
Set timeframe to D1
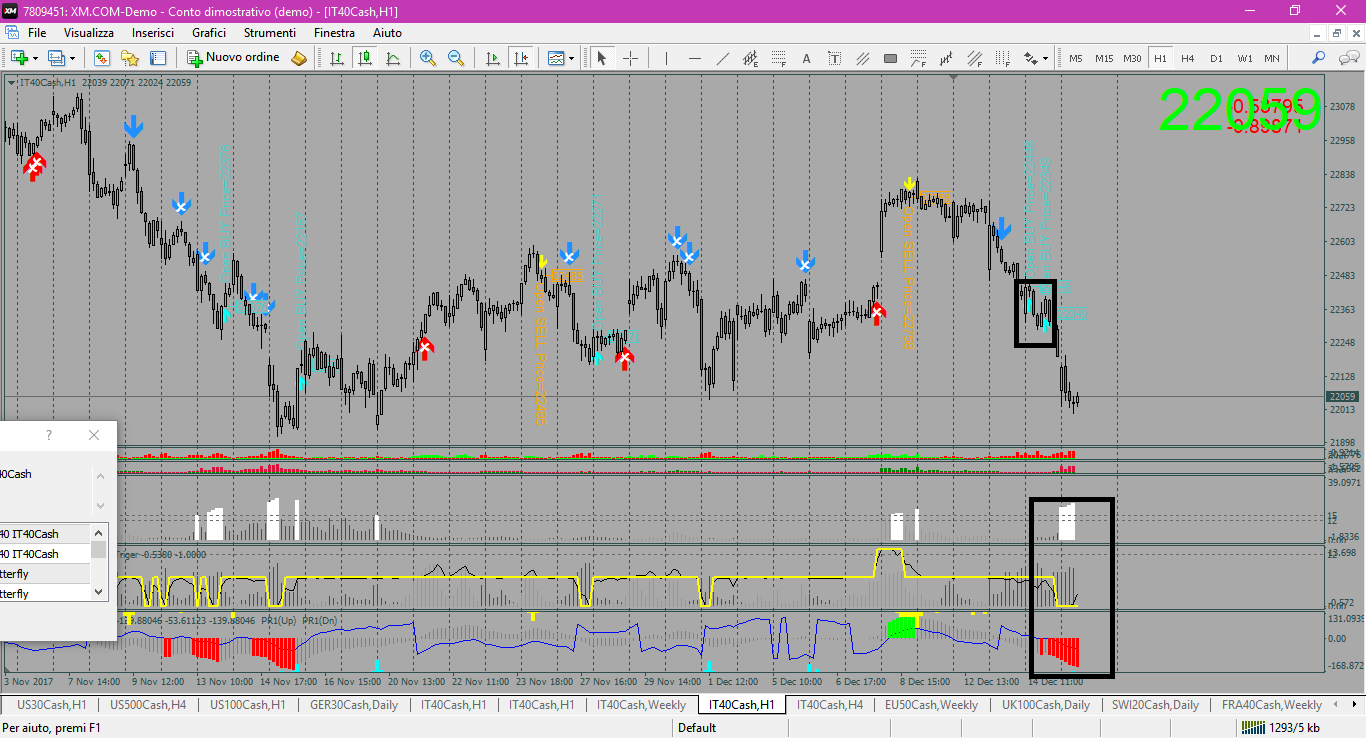[x=1216, y=58]
